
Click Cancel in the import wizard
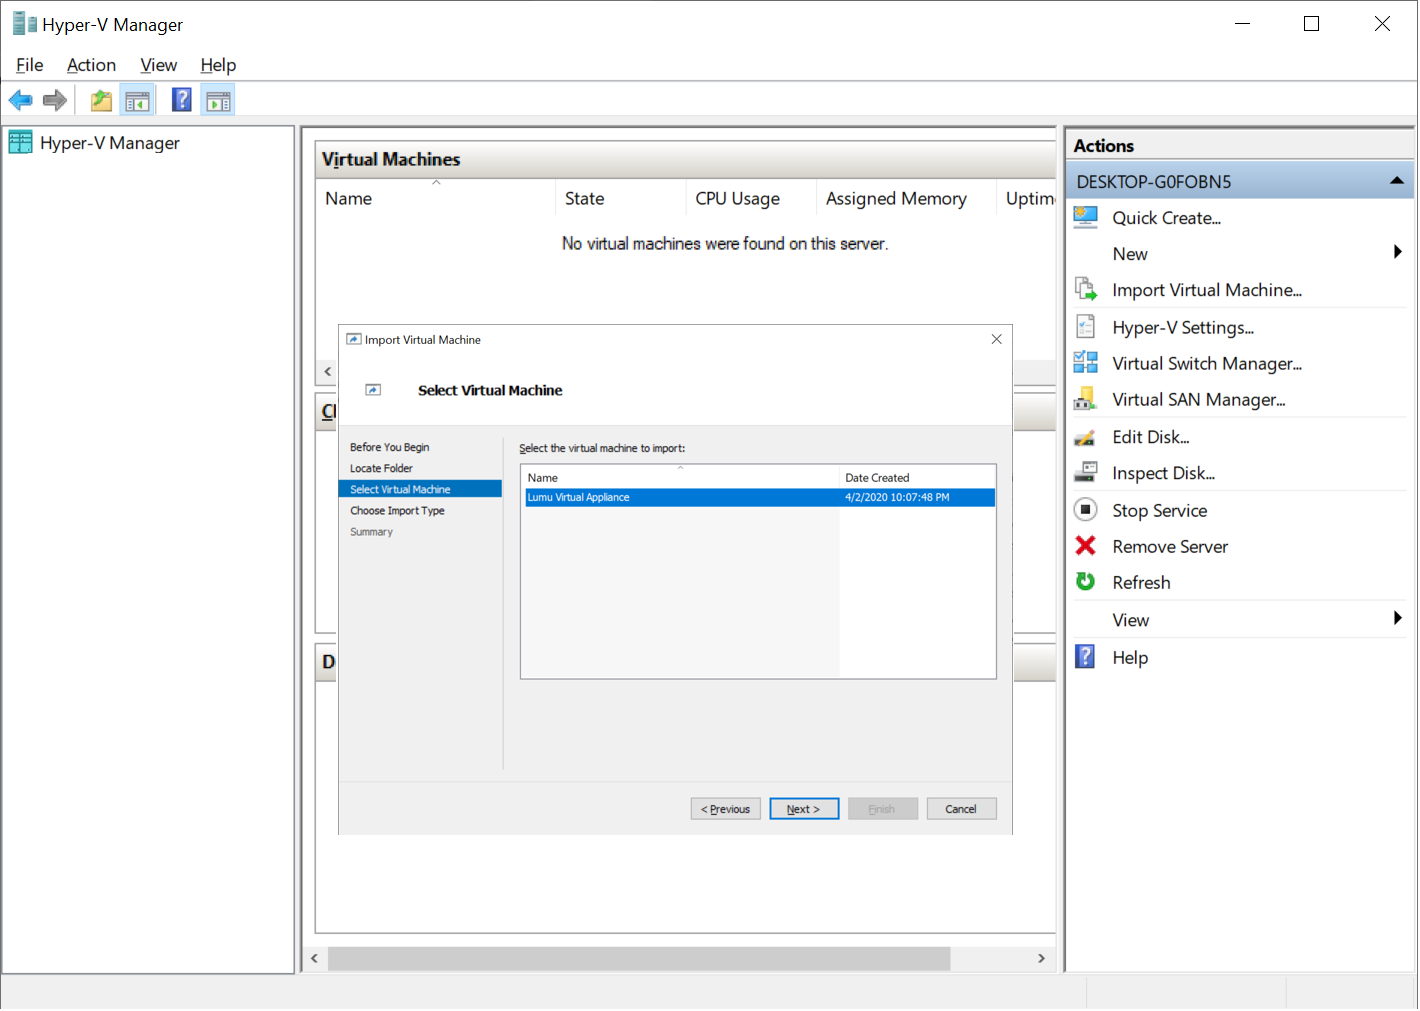[x=961, y=809]
